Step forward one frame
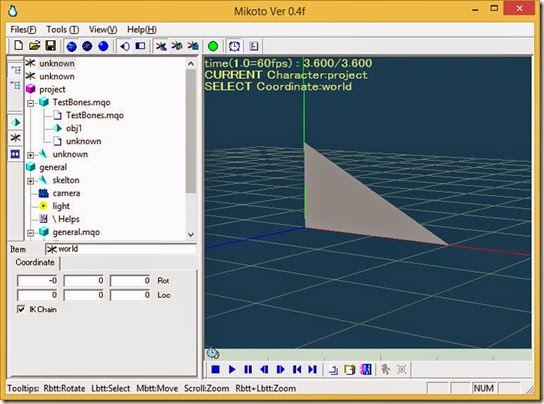 pyautogui.click(x=280, y=369)
